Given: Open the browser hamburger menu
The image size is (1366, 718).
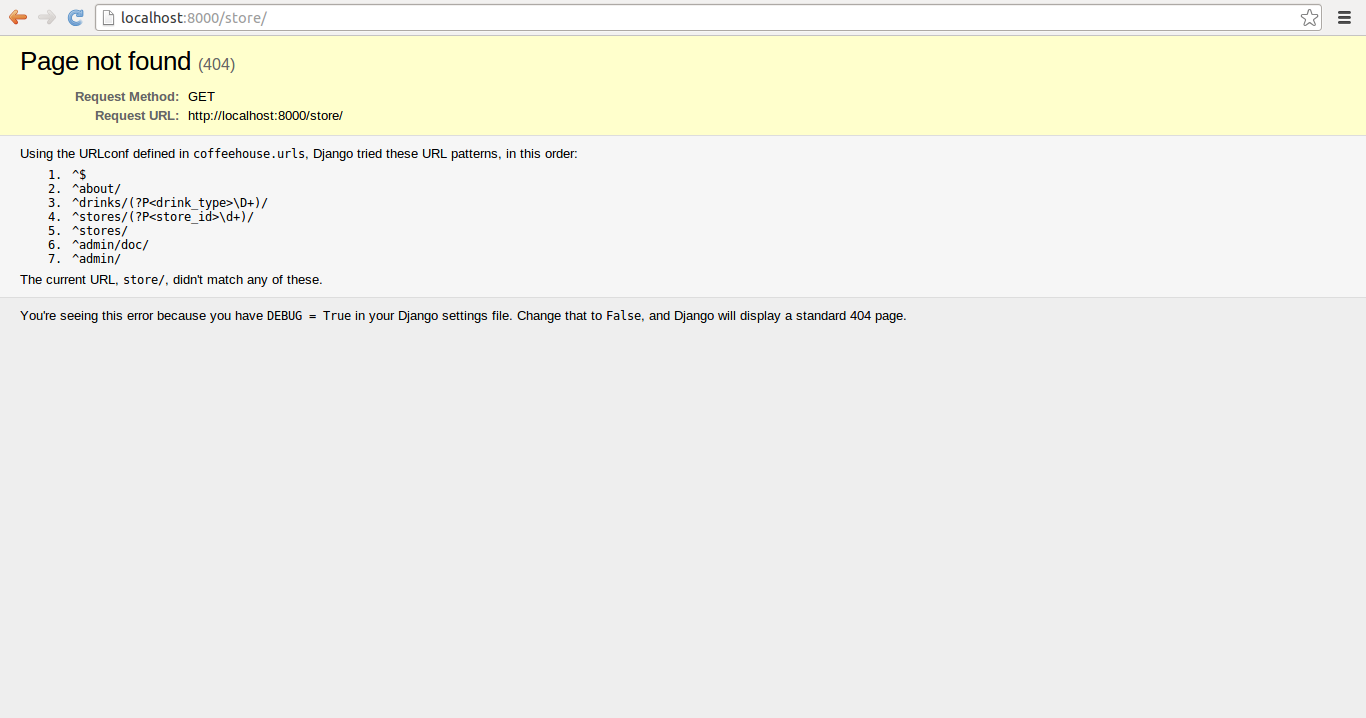Looking at the screenshot, I should pyautogui.click(x=1345, y=17).
